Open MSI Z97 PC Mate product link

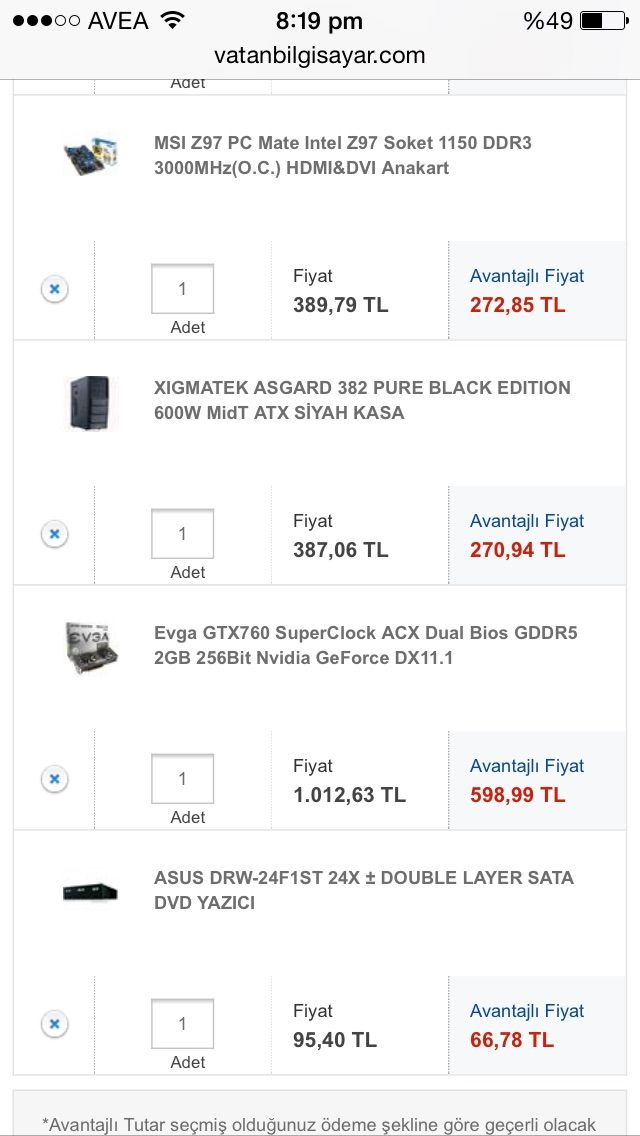pos(342,155)
